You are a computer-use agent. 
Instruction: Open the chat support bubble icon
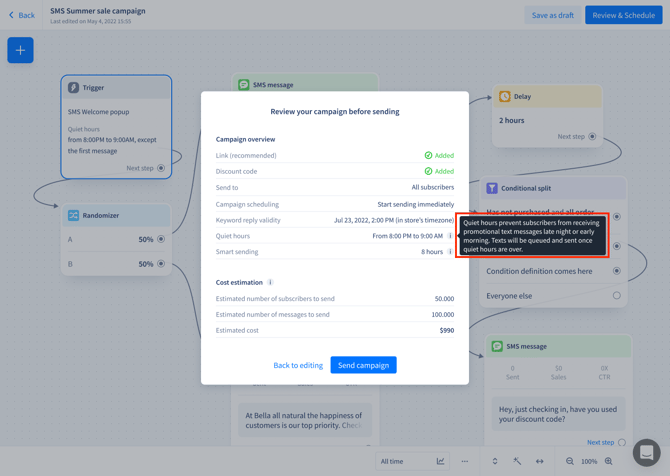pos(646,452)
